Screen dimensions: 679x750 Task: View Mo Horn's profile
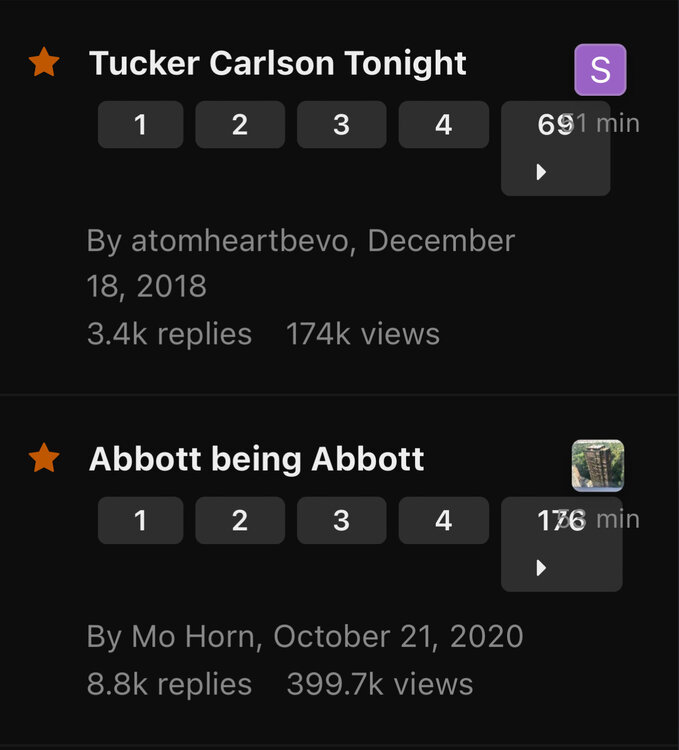(195, 637)
